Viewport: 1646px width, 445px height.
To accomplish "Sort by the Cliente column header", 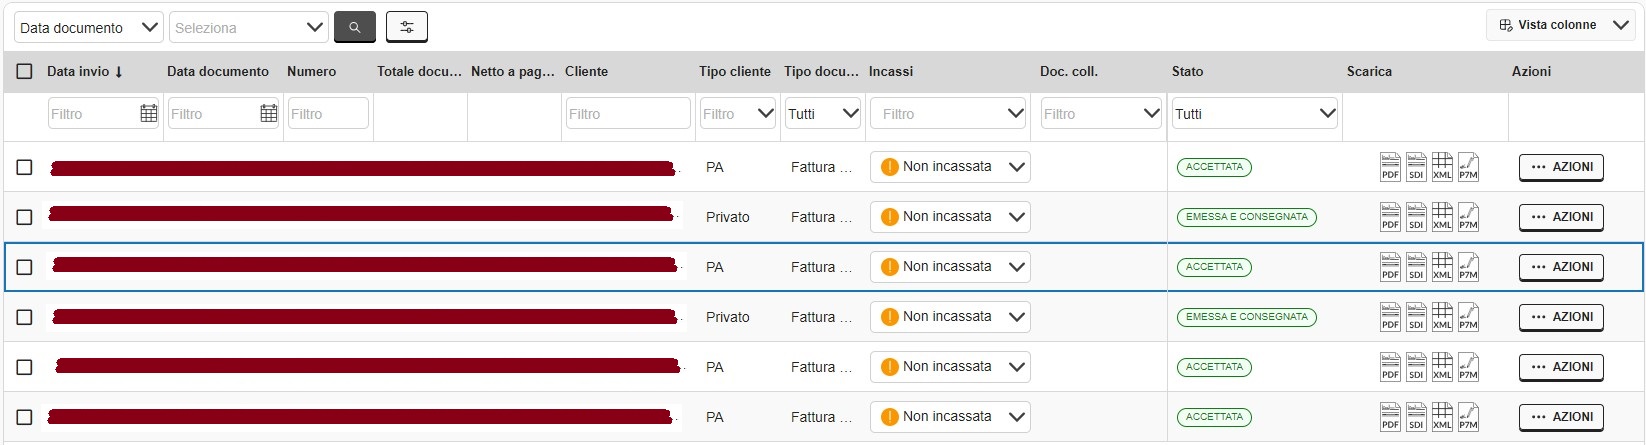I will [586, 71].
